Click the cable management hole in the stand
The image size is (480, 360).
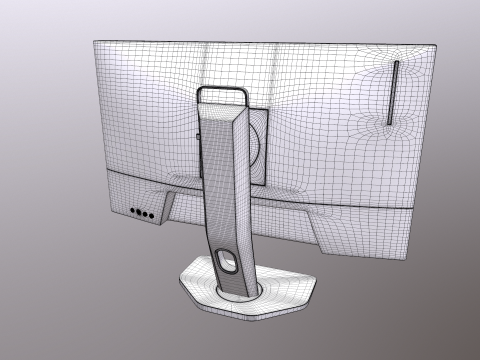point(228,261)
